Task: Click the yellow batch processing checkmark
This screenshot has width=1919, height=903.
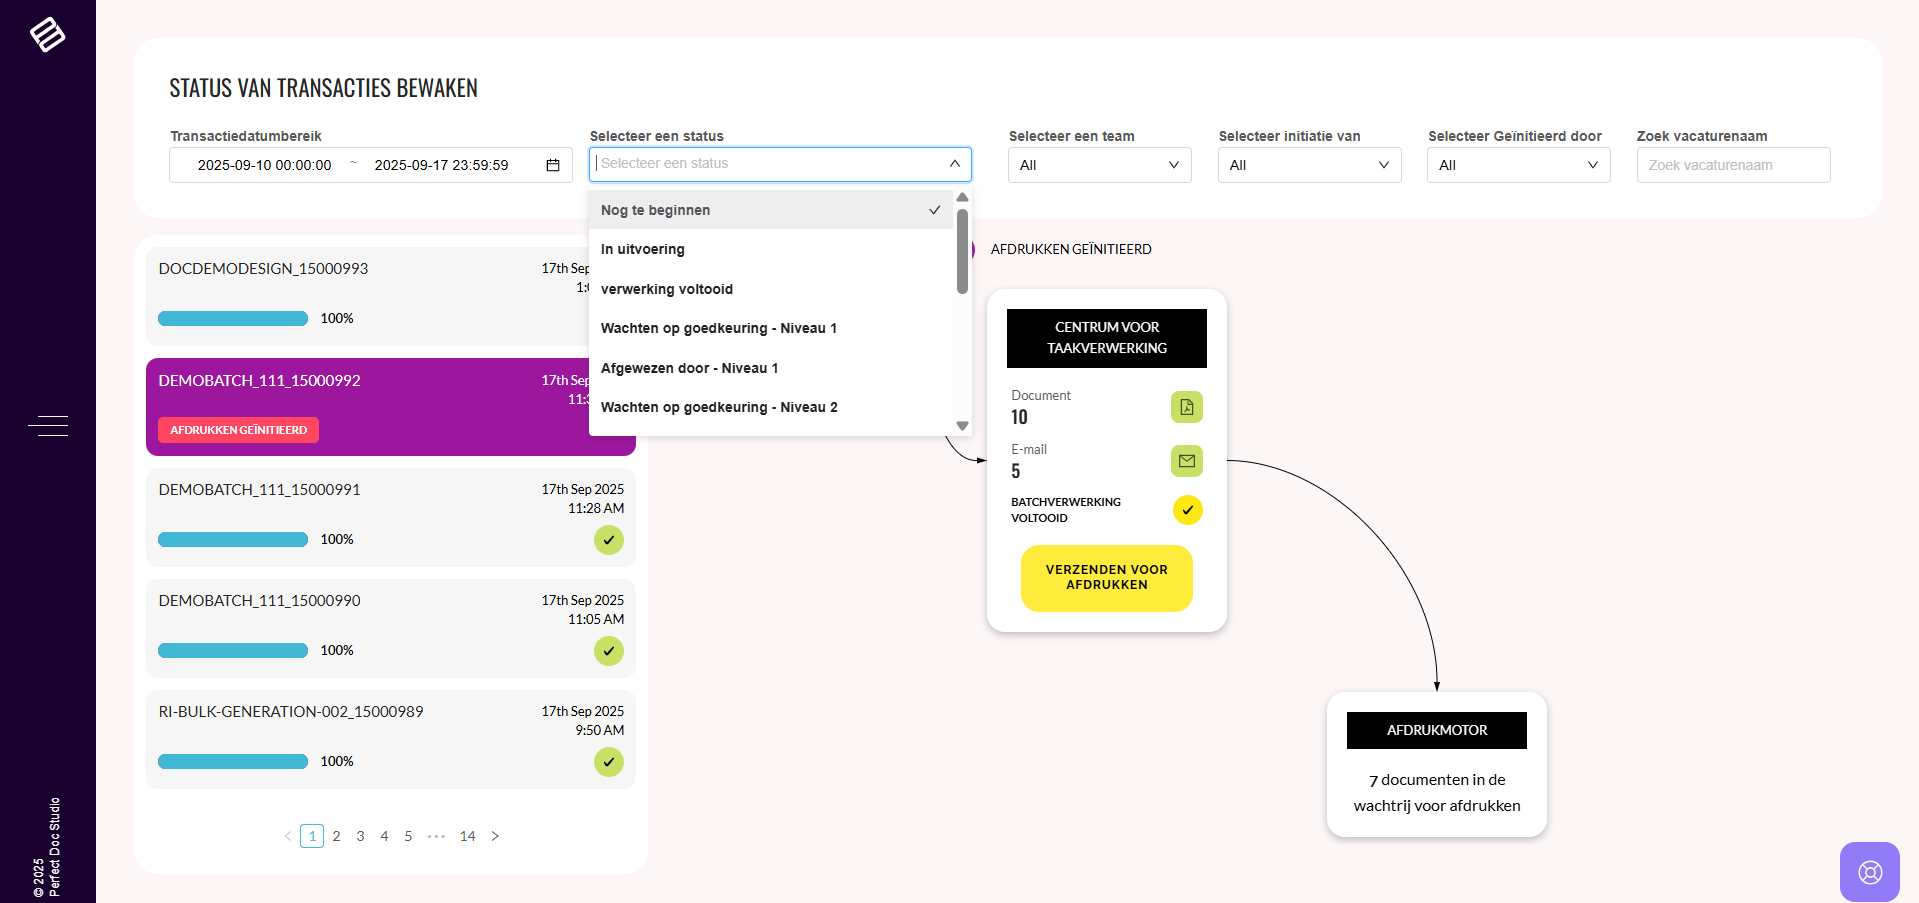Action: (x=1187, y=510)
